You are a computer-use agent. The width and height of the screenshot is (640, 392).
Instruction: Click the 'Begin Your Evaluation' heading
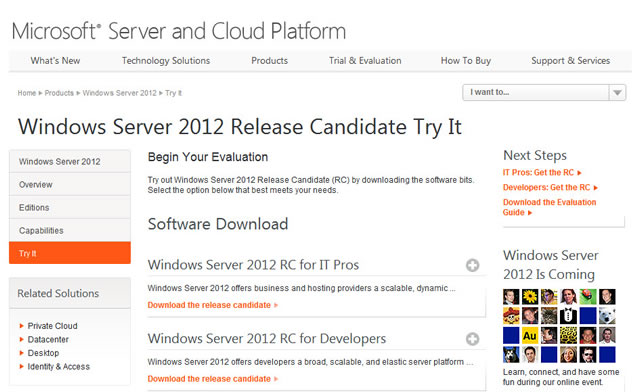208,157
